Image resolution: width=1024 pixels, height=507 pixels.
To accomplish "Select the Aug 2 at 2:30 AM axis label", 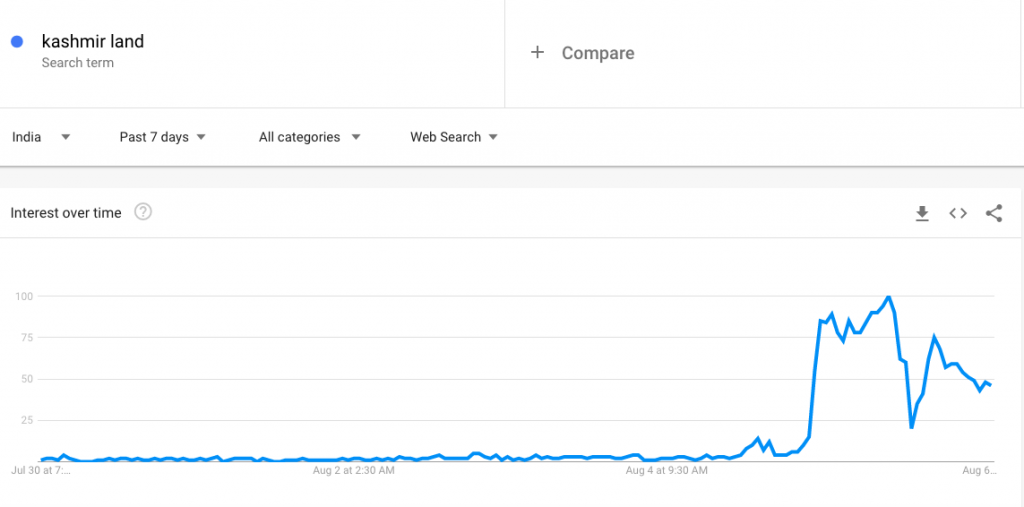I will [x=353, y=470].
